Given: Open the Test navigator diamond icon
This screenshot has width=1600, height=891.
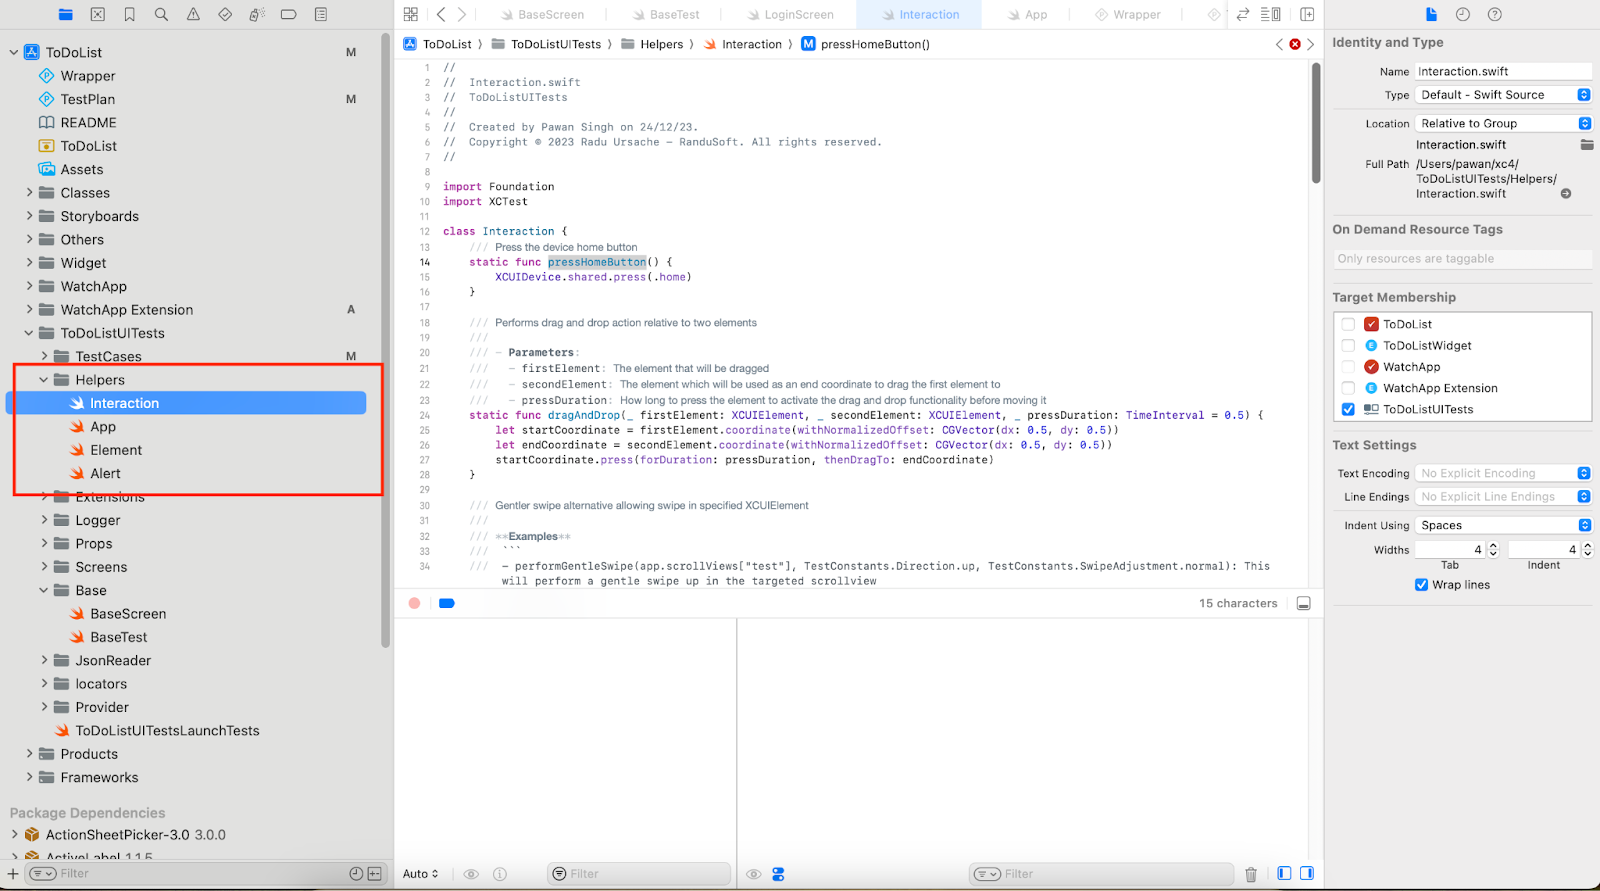Looking at the screenshot, I should [225, 14].
